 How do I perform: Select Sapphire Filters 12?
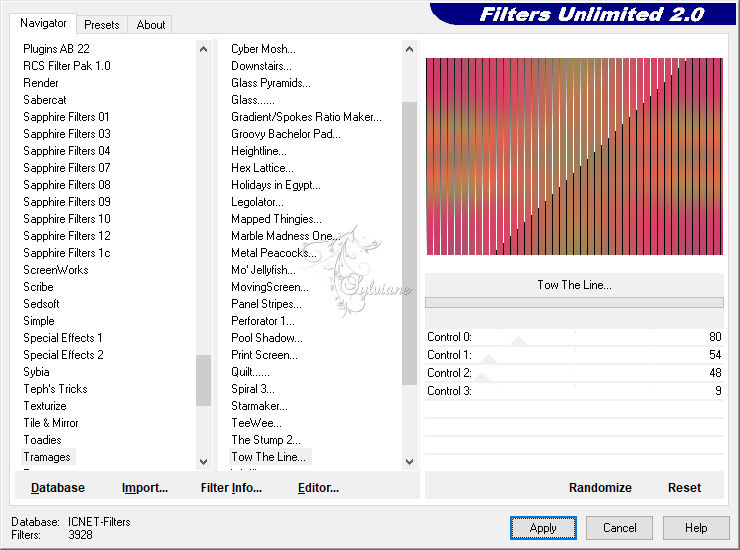click(x=67, y=236)
